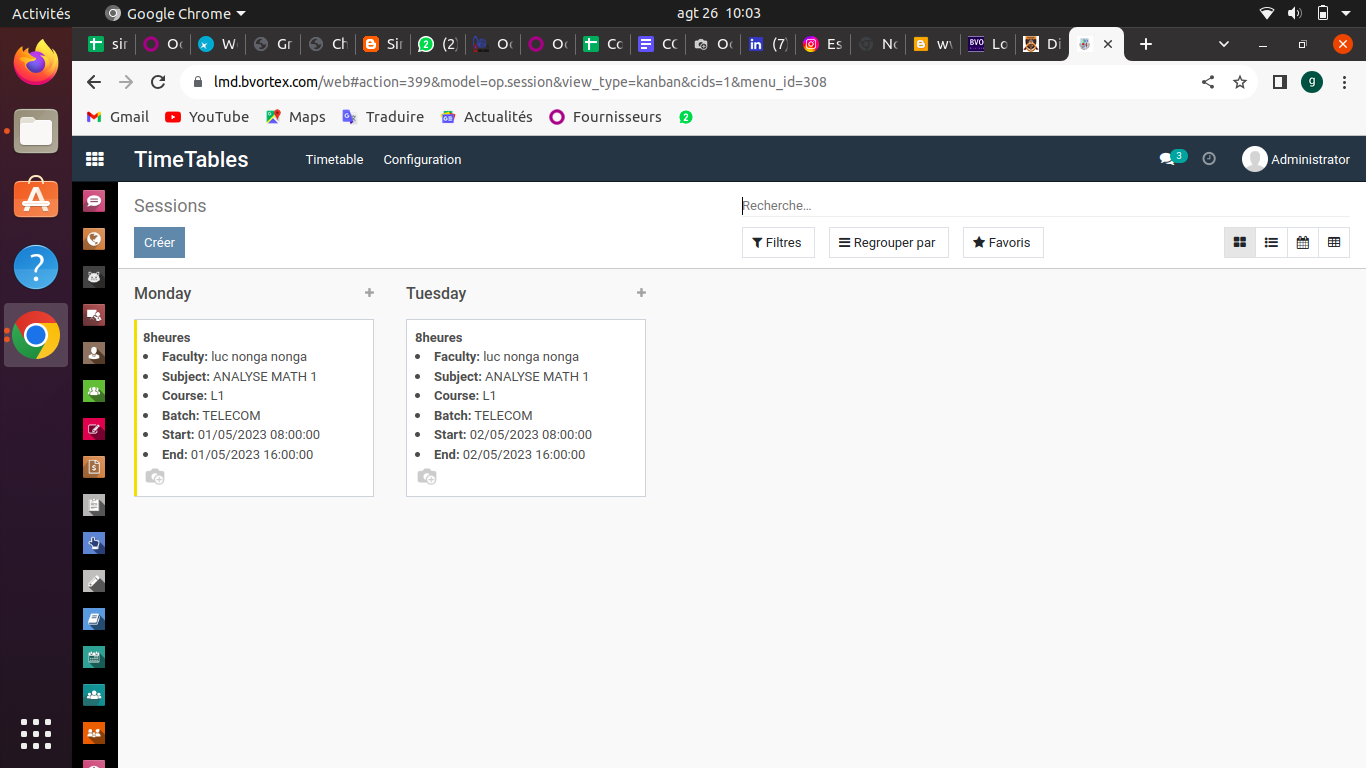
Task: Click the Créer button
Action: (x=159, y=242)
